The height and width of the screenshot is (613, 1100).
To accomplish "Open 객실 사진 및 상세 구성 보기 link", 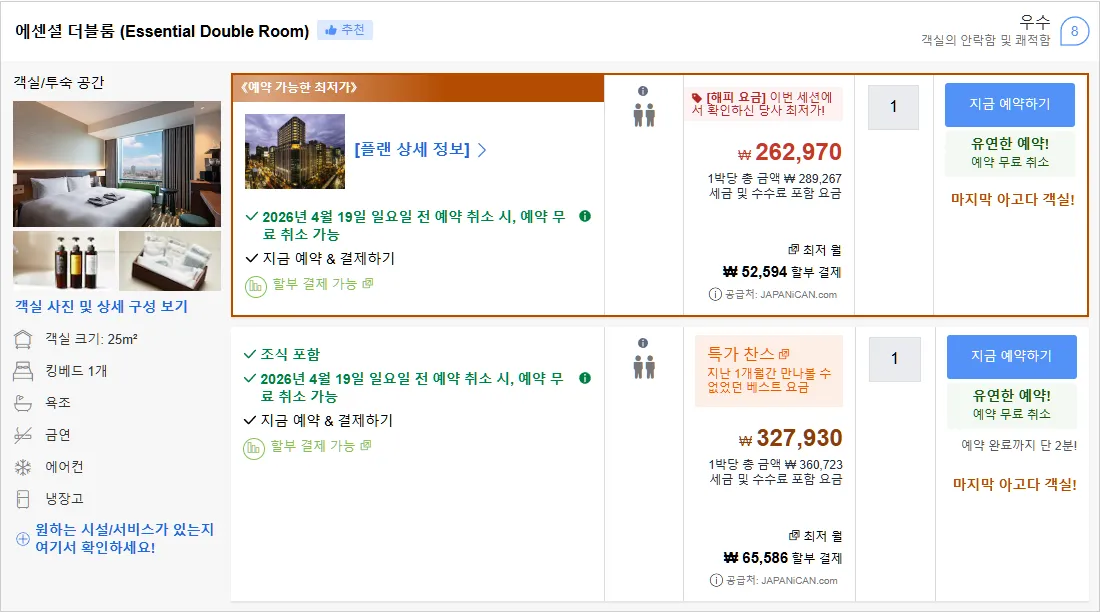I will 102,306.
